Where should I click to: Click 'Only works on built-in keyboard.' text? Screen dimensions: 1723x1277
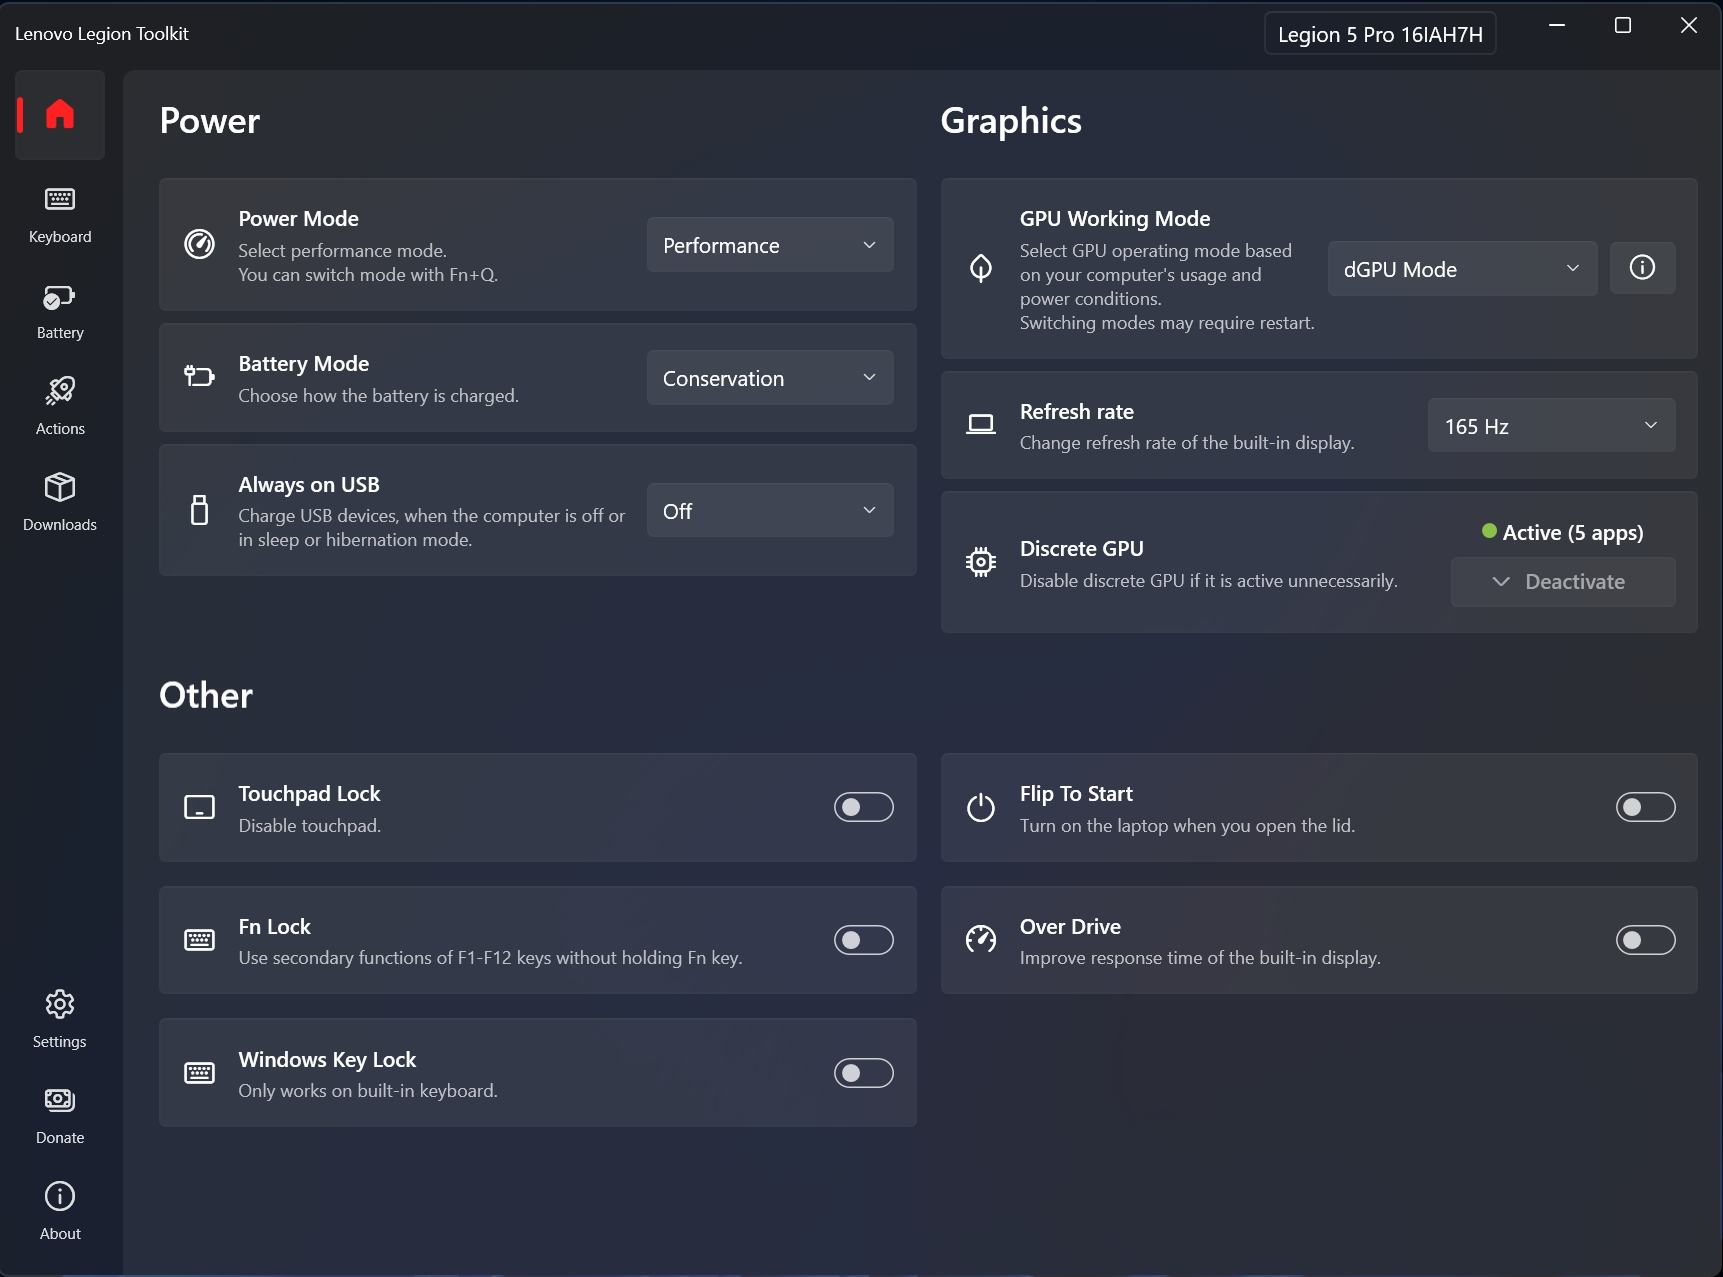(x=368, y=1091)
